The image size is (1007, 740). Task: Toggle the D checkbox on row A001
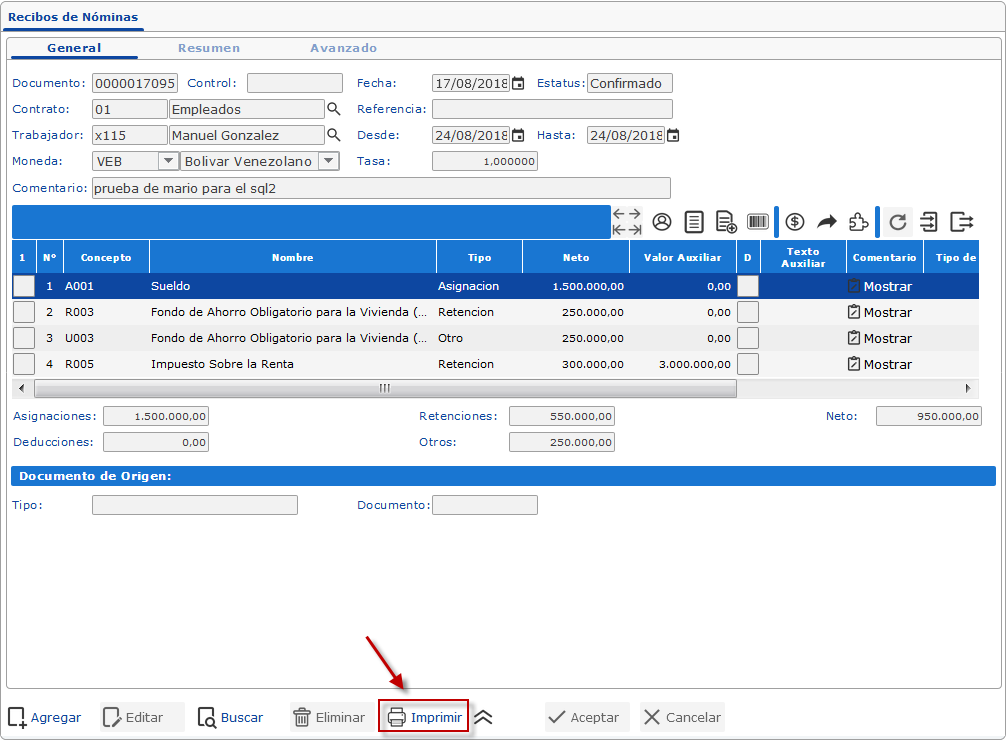point(747,286)
